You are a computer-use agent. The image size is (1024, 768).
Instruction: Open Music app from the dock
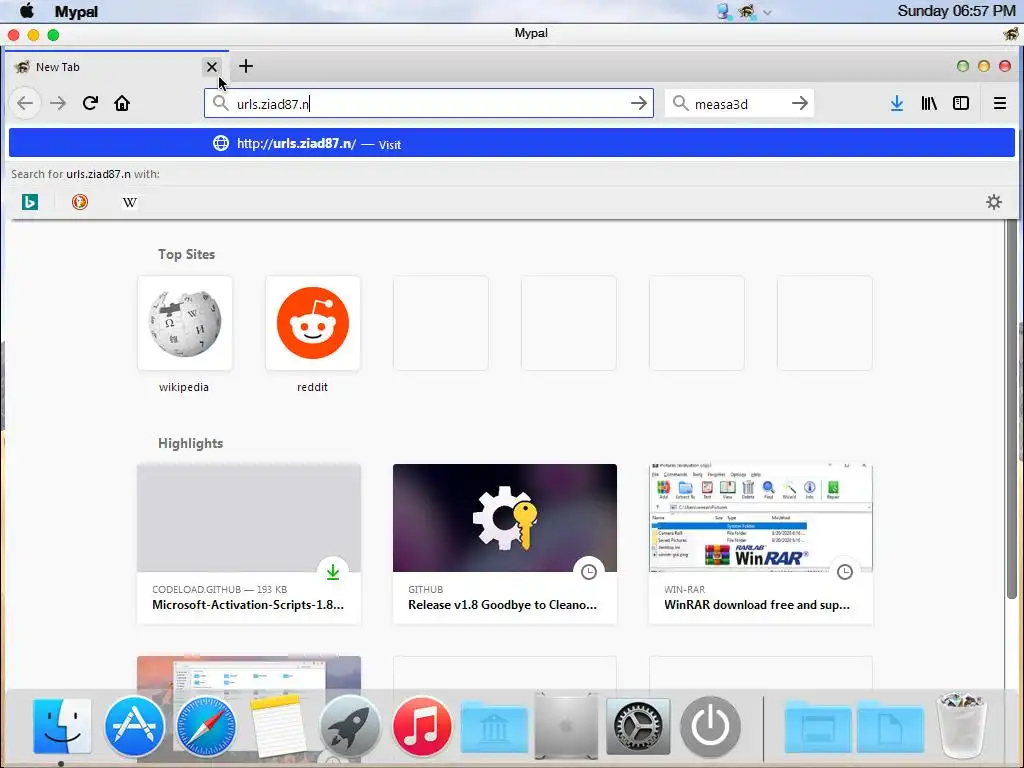[x=421, y=726]
